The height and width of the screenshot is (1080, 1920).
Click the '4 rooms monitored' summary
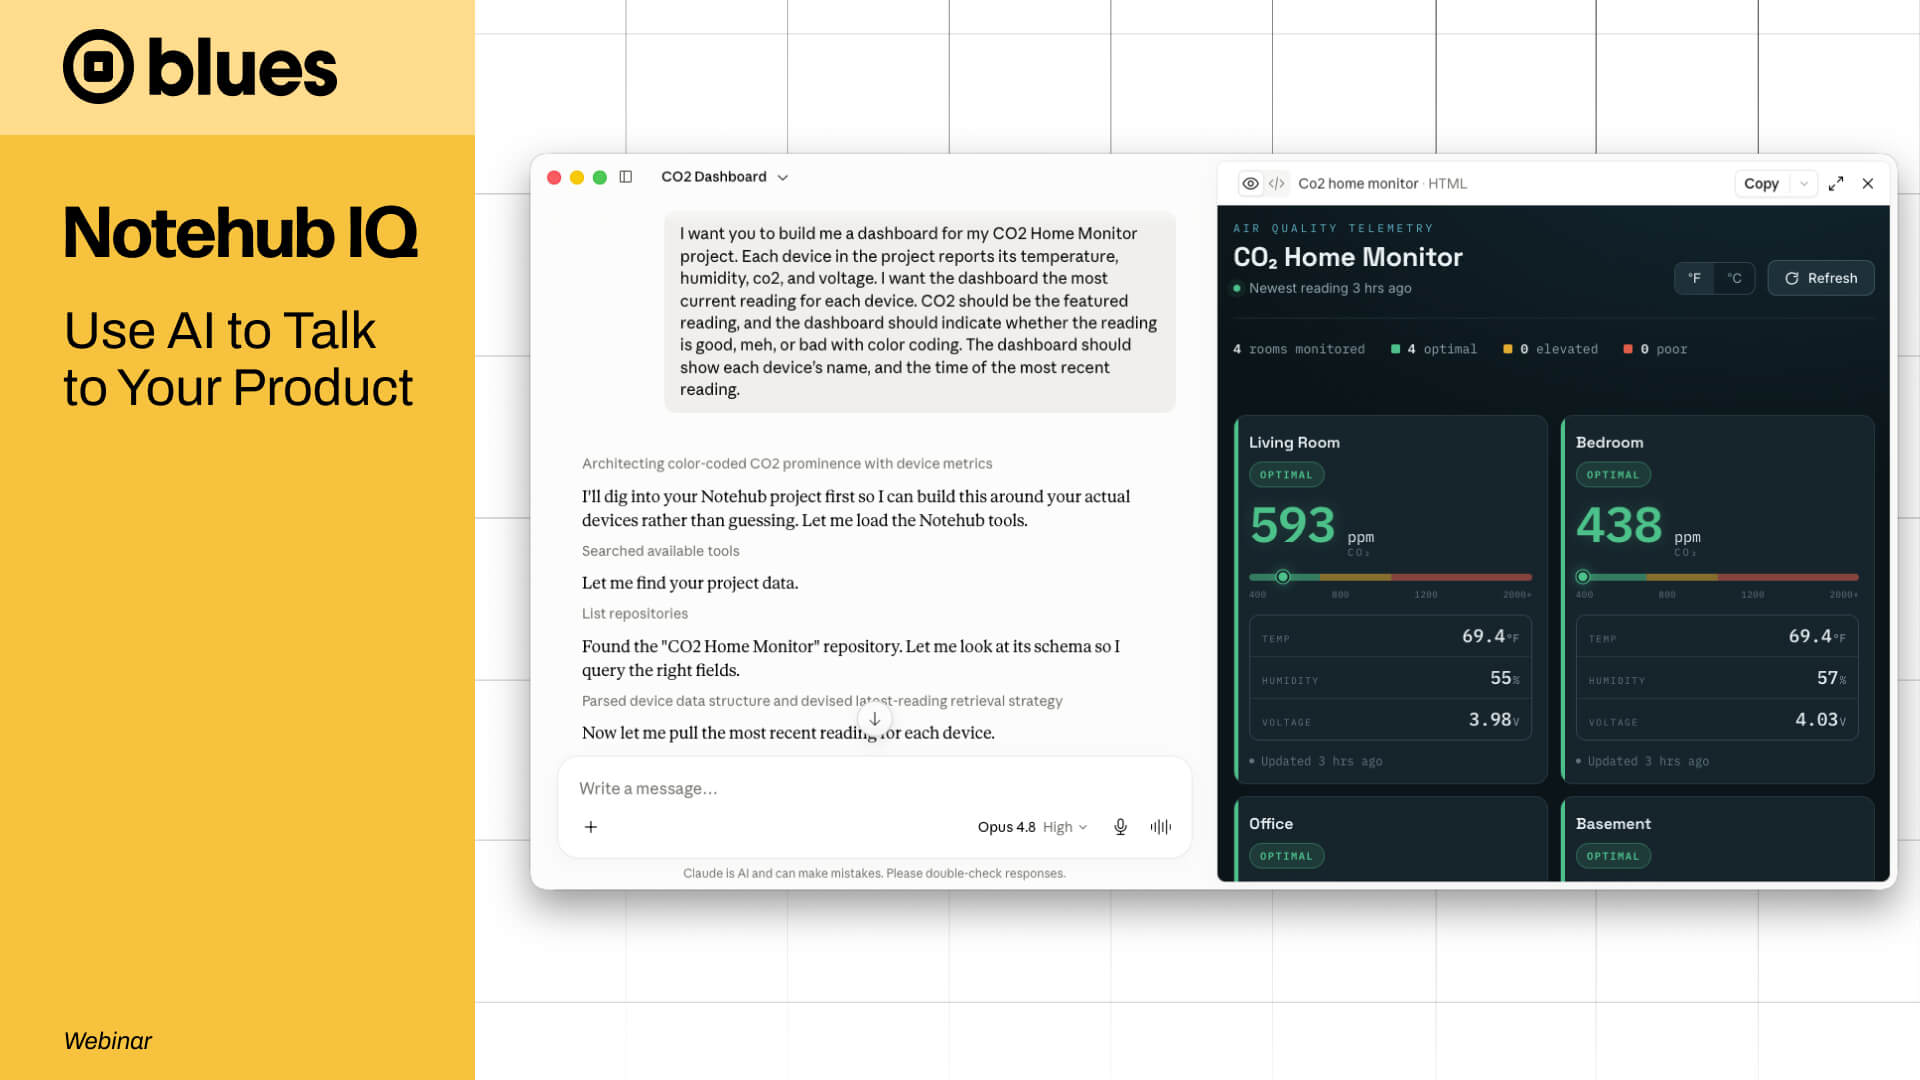(1299, 349)
